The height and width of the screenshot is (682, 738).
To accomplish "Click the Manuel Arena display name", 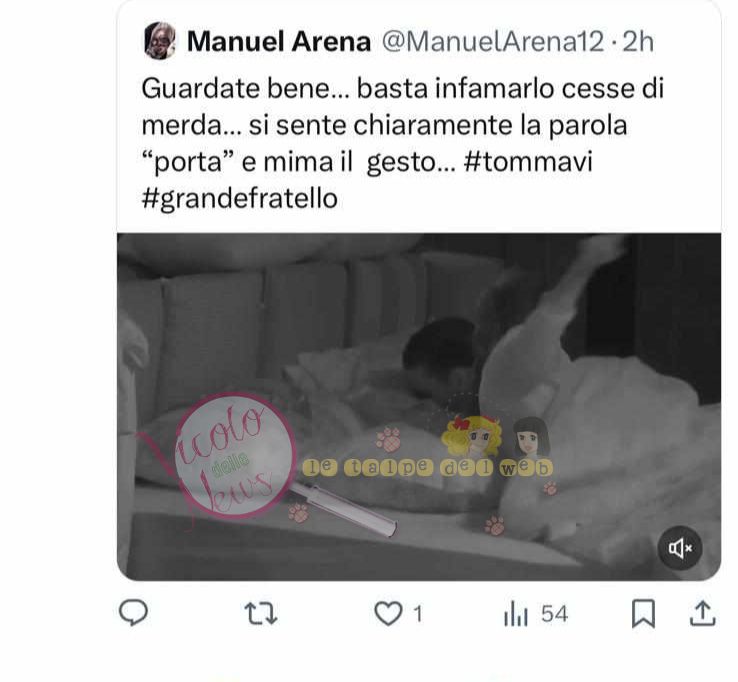I will 279,41.
